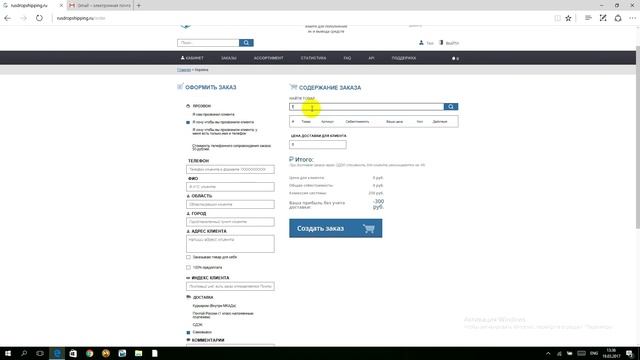Go back with browser back arrow
The height and width of the screenshot is (360, 640).
(x=7, y=18)
